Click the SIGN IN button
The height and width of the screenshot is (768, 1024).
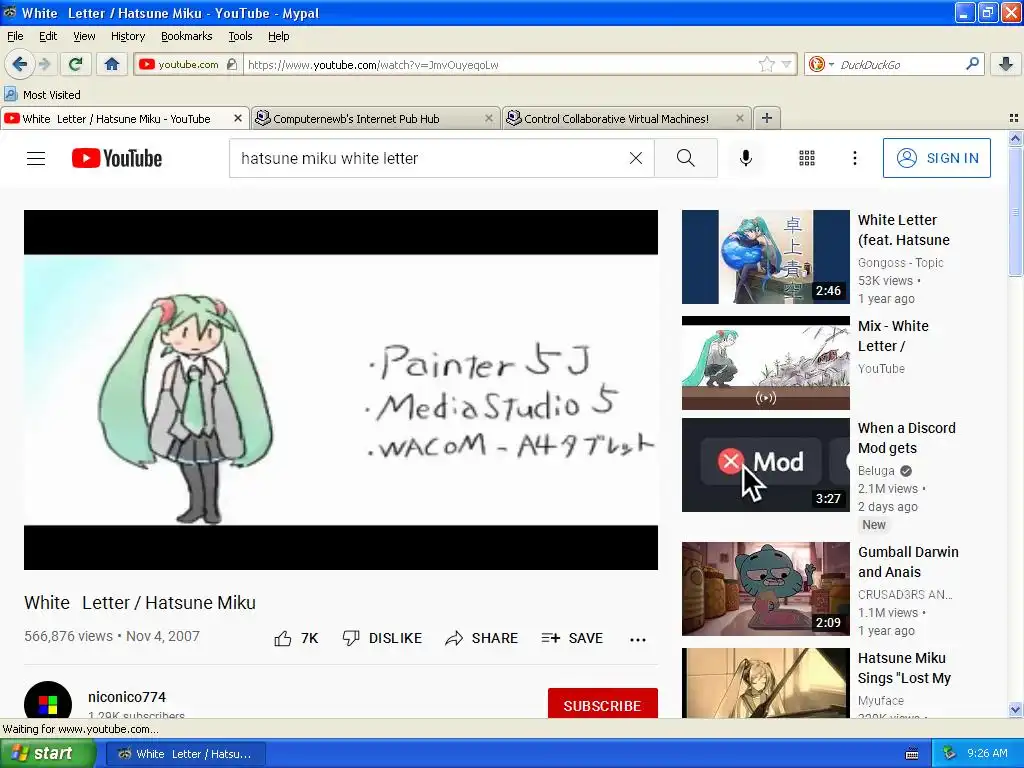(x=936, y=158)
